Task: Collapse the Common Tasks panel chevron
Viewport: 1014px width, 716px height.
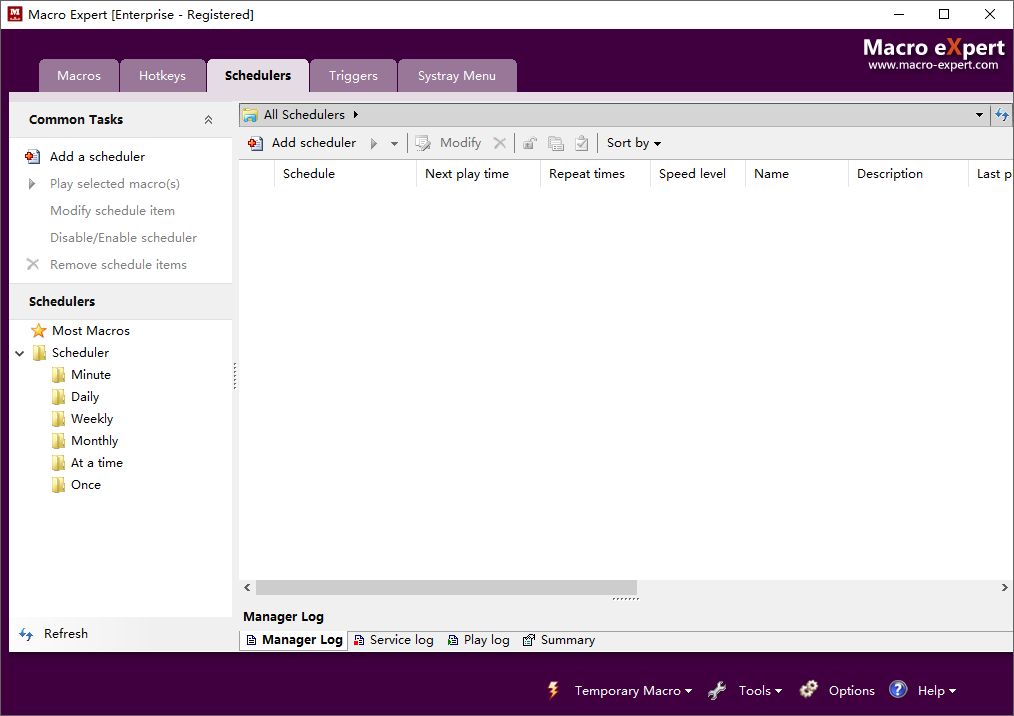Action: tap(208, 120)
